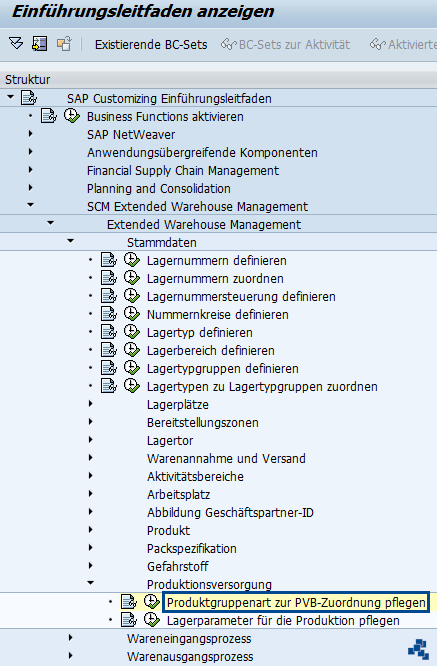437x666 pixels.
Task: Select Financial Supply Chain Management item
Action: tap(183, 171)
